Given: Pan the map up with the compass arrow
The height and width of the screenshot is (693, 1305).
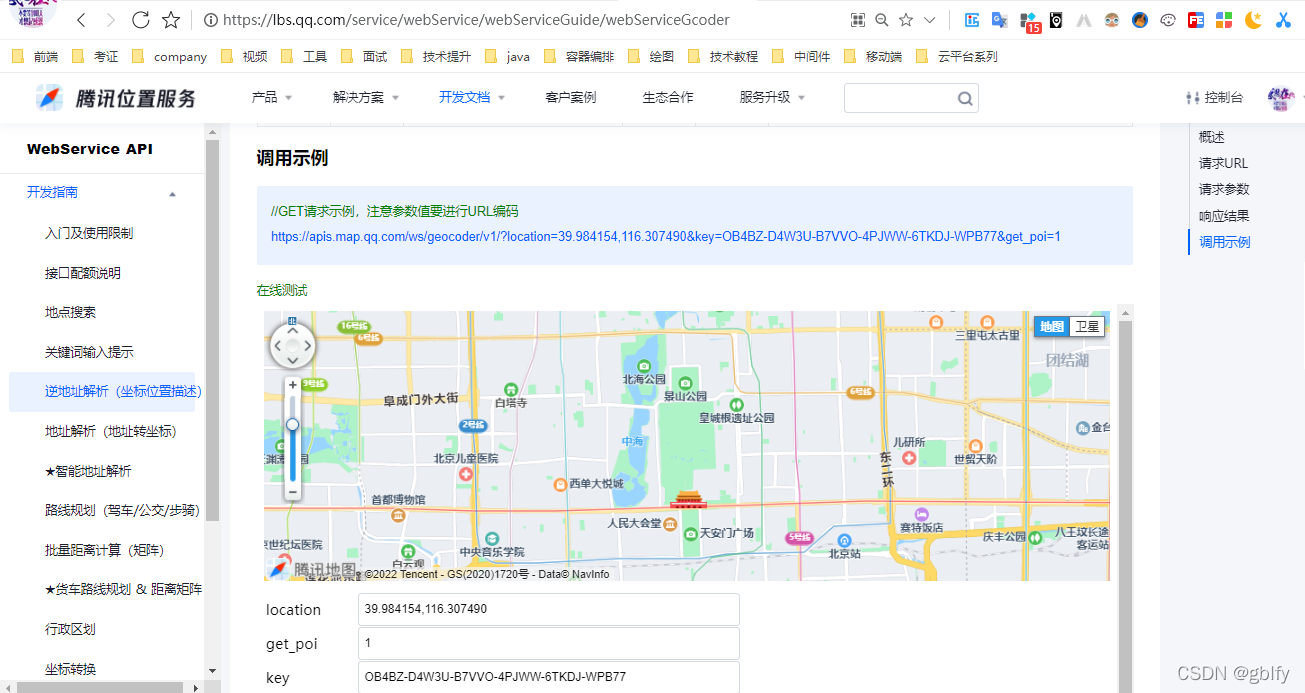Looking at the screenshot, I should point(292,329).
